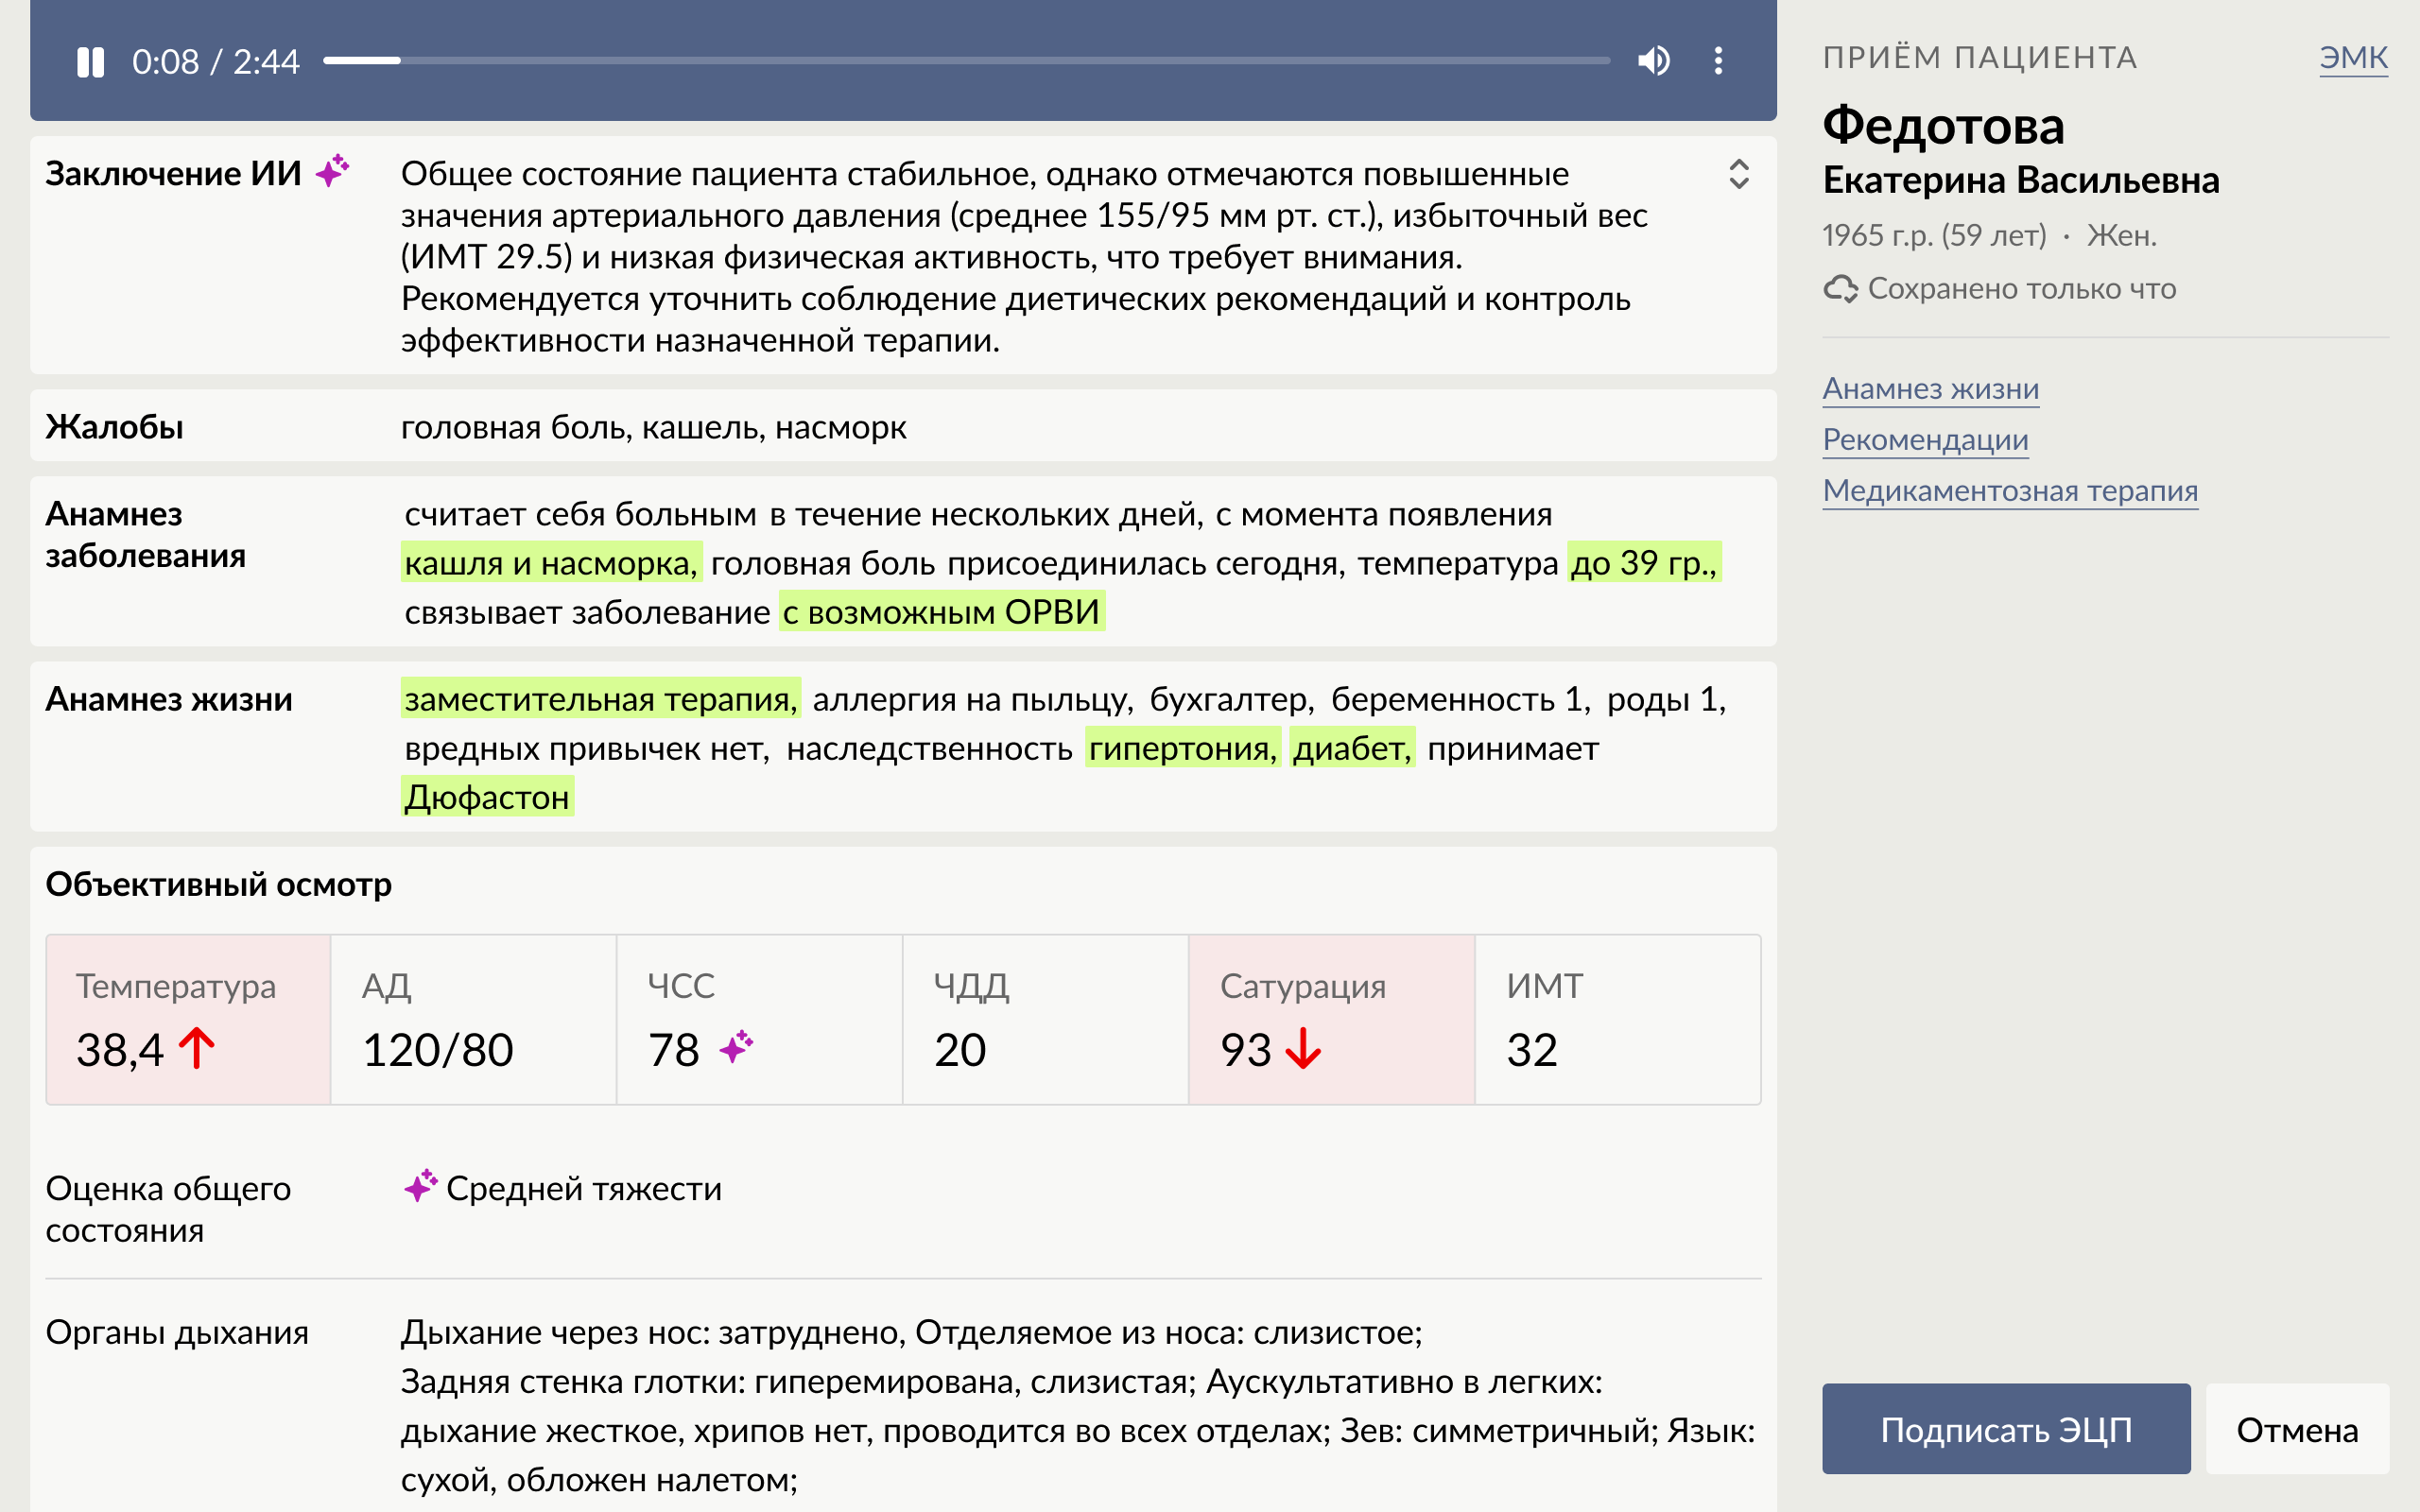Click the Заключение ИИ summary paragraph
The height and width of the screenshot is (1512, 2420).
(x=1024, y=257)
